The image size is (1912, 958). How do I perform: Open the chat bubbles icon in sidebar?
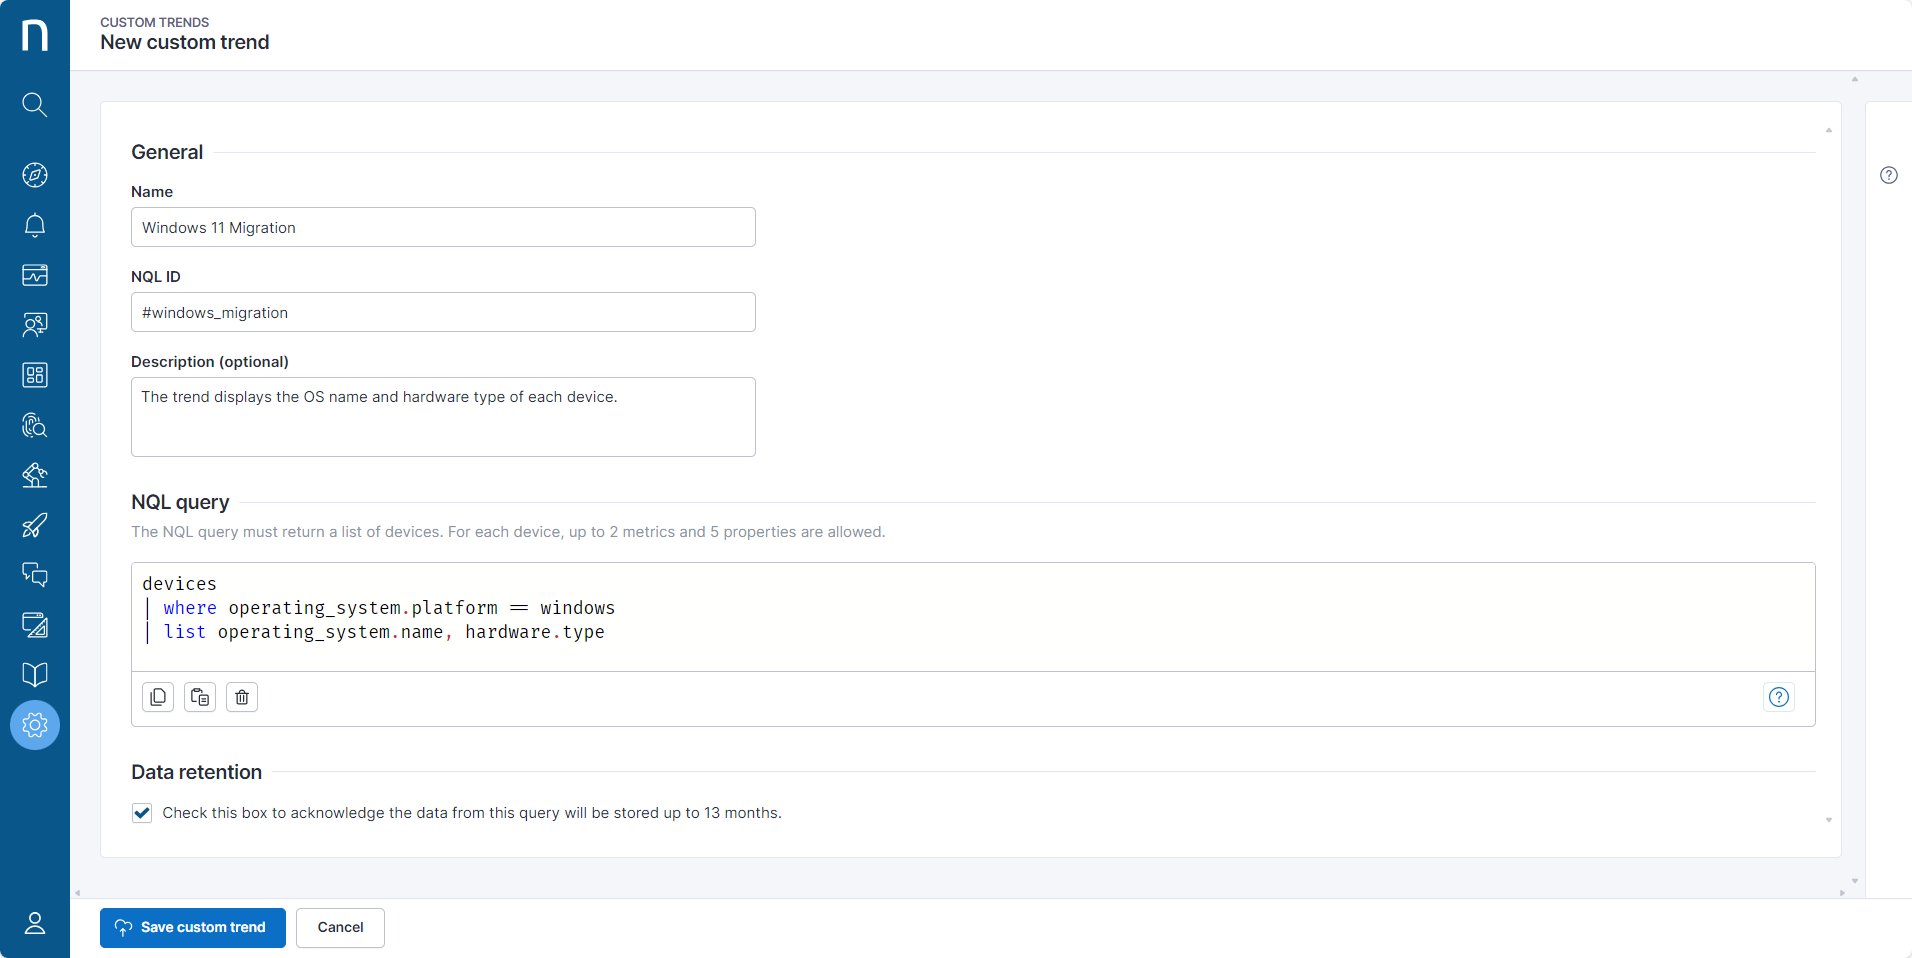35,575
